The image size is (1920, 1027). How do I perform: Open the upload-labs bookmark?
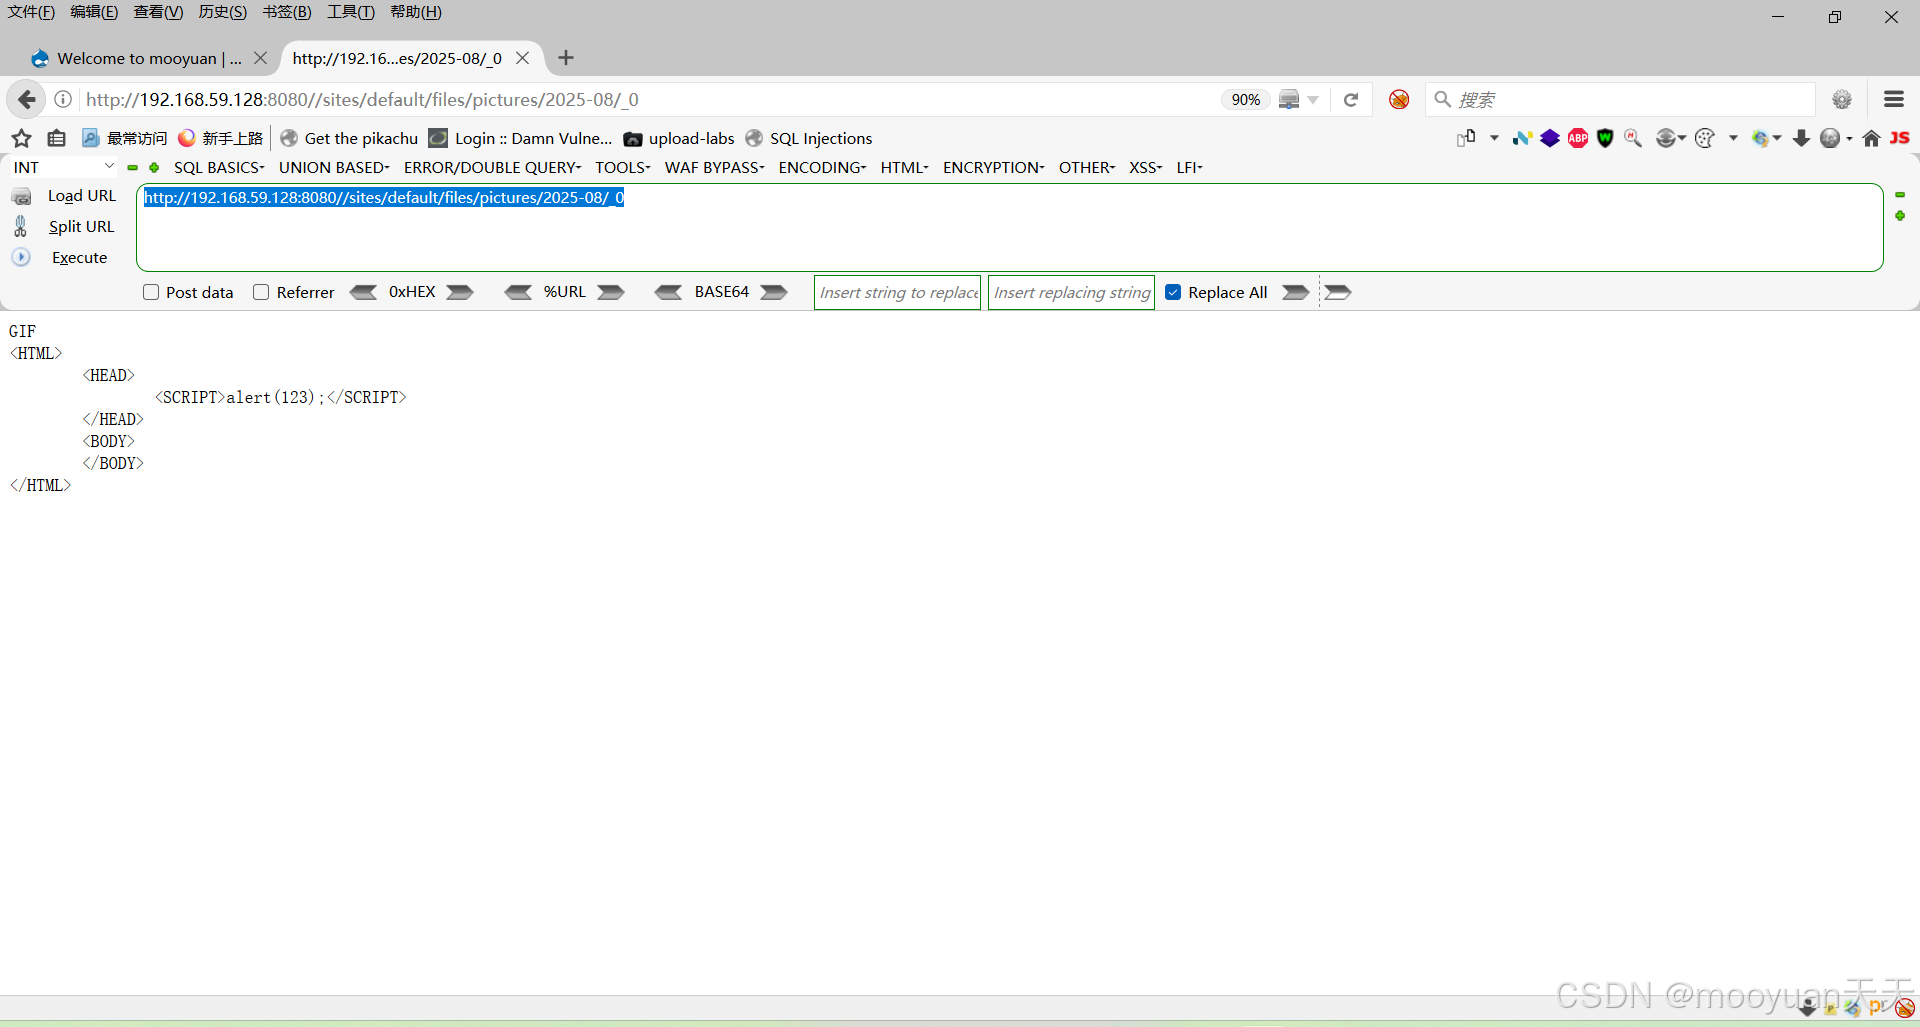(679, 138)
